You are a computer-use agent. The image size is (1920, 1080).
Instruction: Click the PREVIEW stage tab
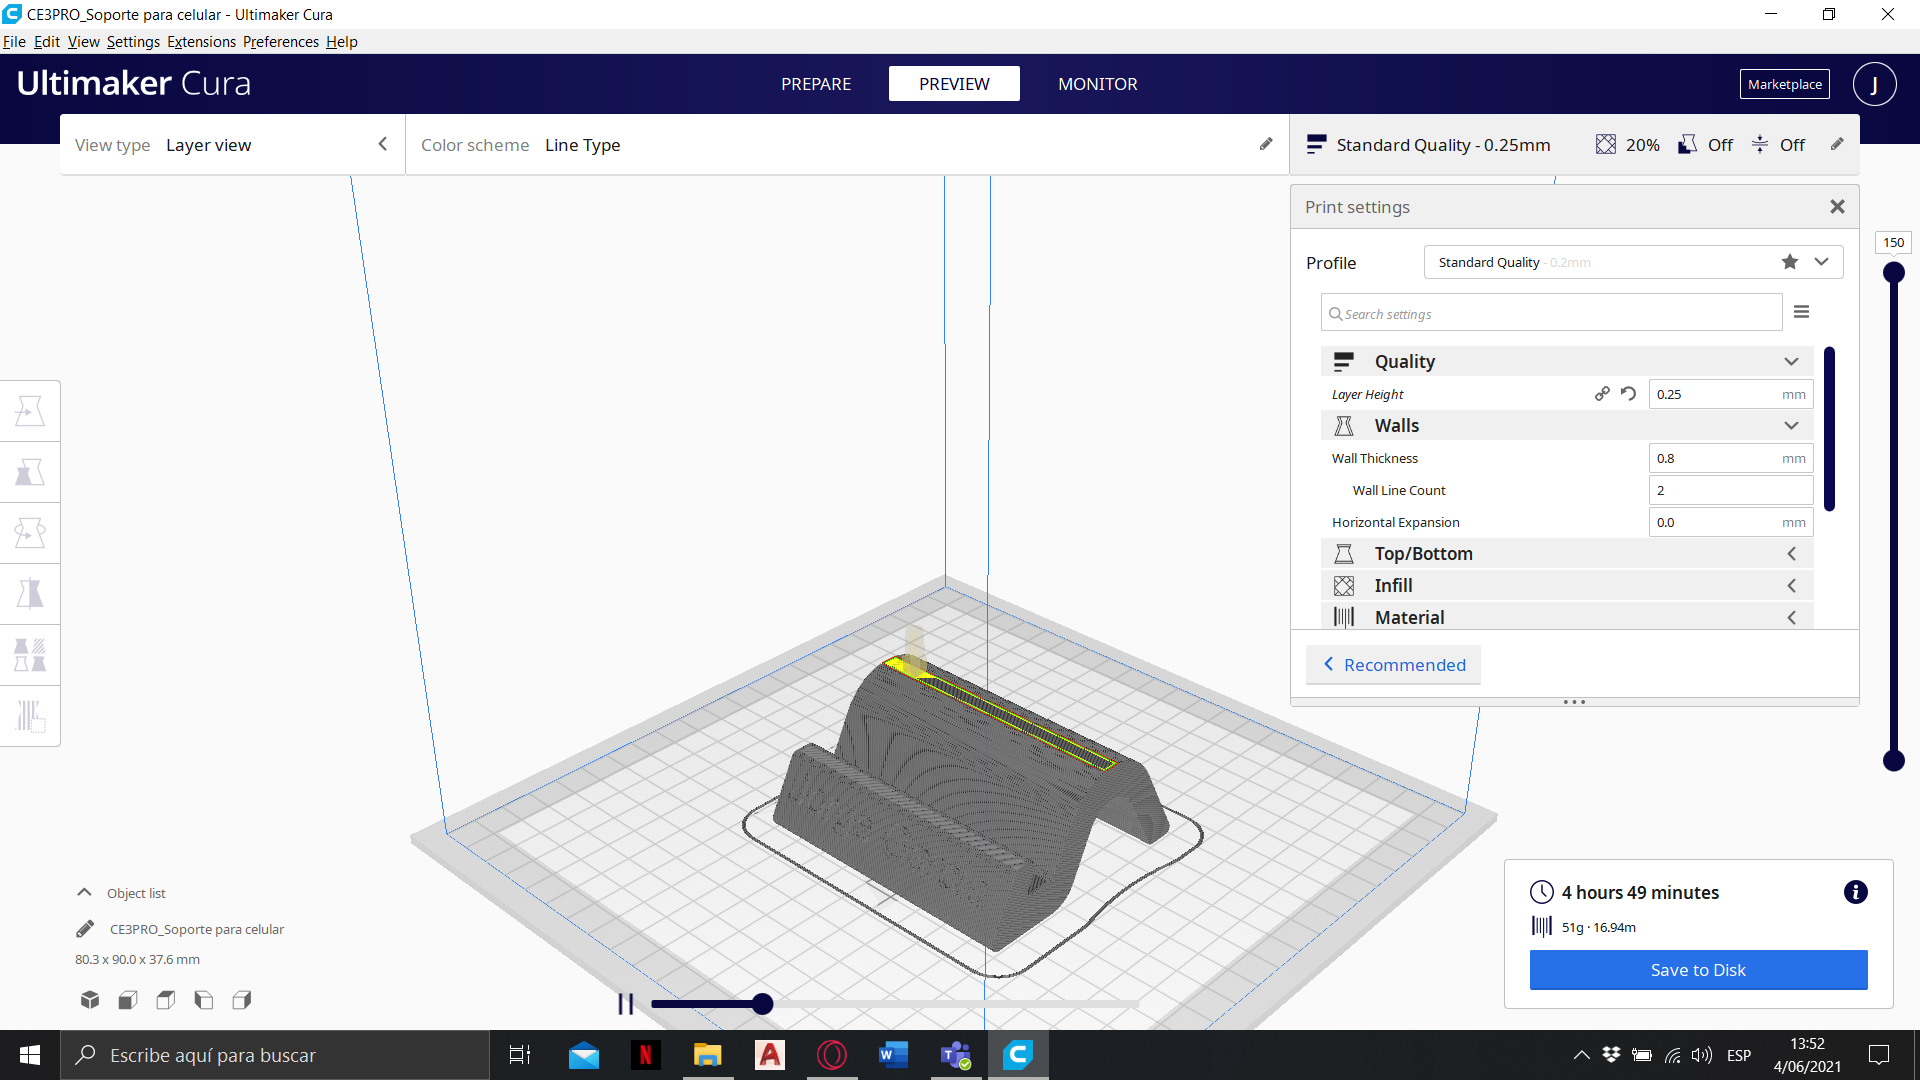954,84
